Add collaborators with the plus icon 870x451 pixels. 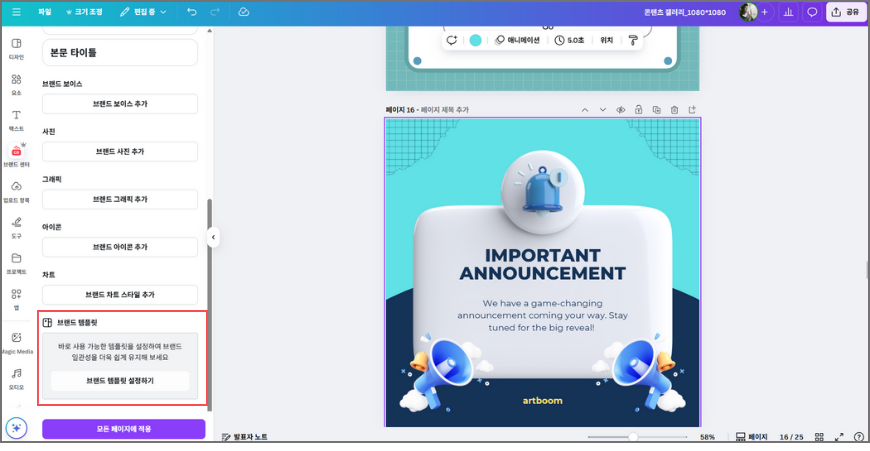(765, 12)
